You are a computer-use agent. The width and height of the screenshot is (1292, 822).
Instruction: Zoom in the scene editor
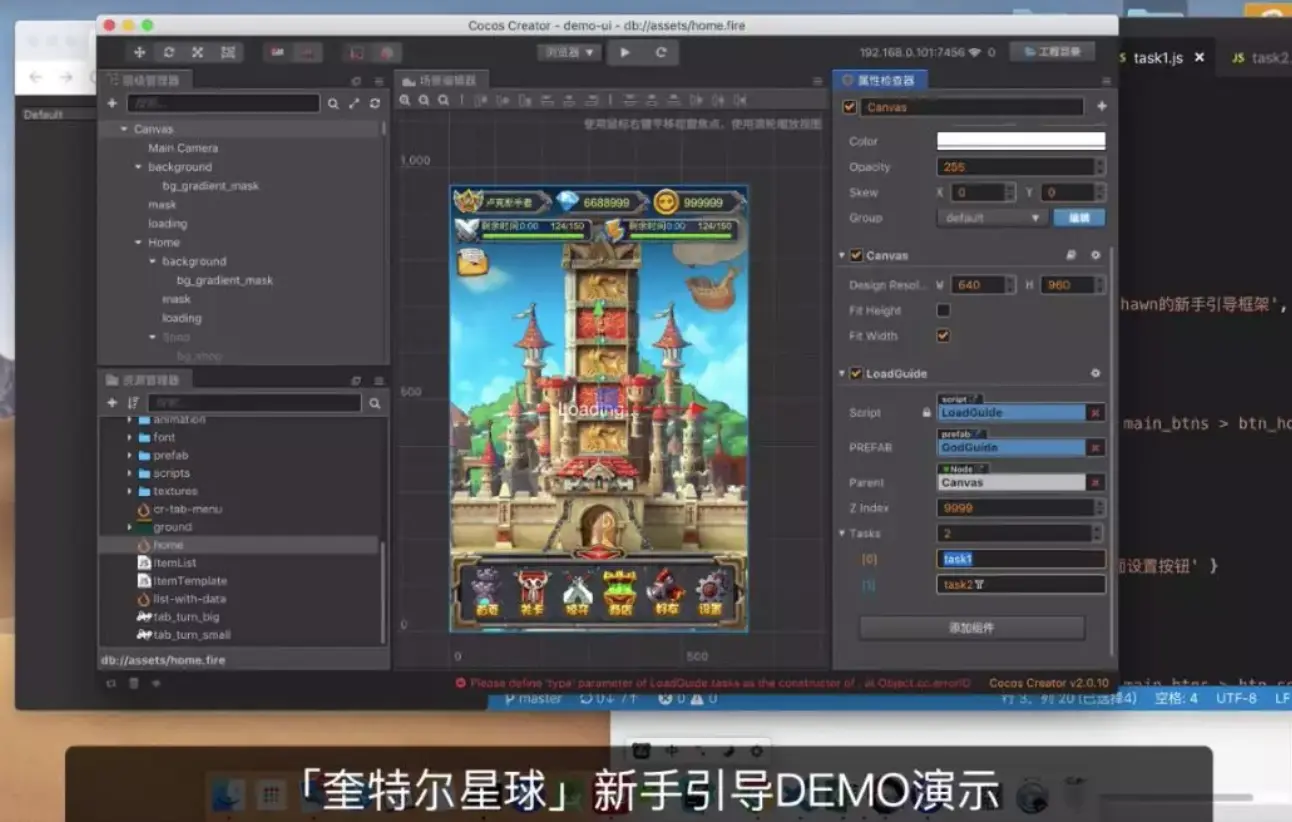click(x=405, y=100)
